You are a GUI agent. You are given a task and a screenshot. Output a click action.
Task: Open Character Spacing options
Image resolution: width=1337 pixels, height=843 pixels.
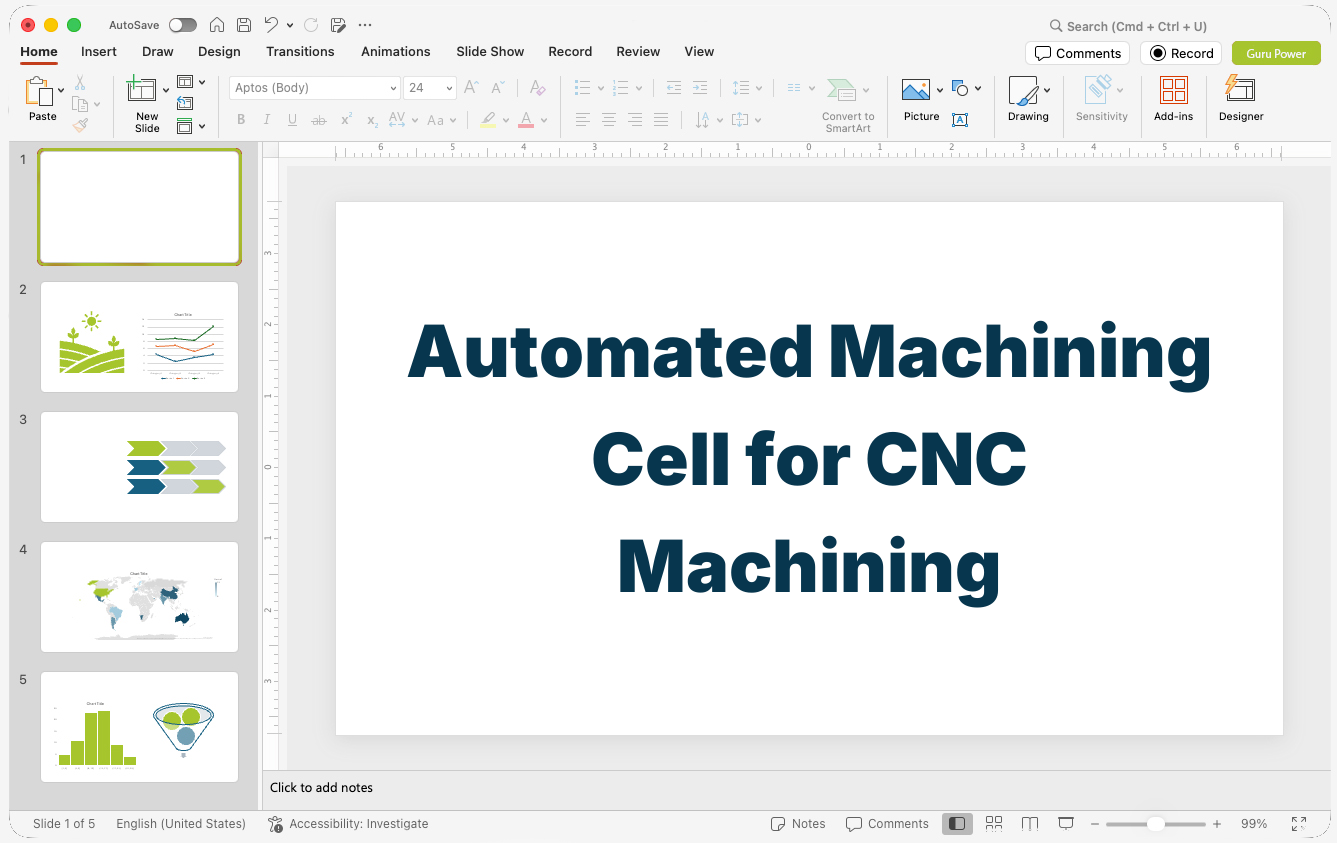point(401,120)
